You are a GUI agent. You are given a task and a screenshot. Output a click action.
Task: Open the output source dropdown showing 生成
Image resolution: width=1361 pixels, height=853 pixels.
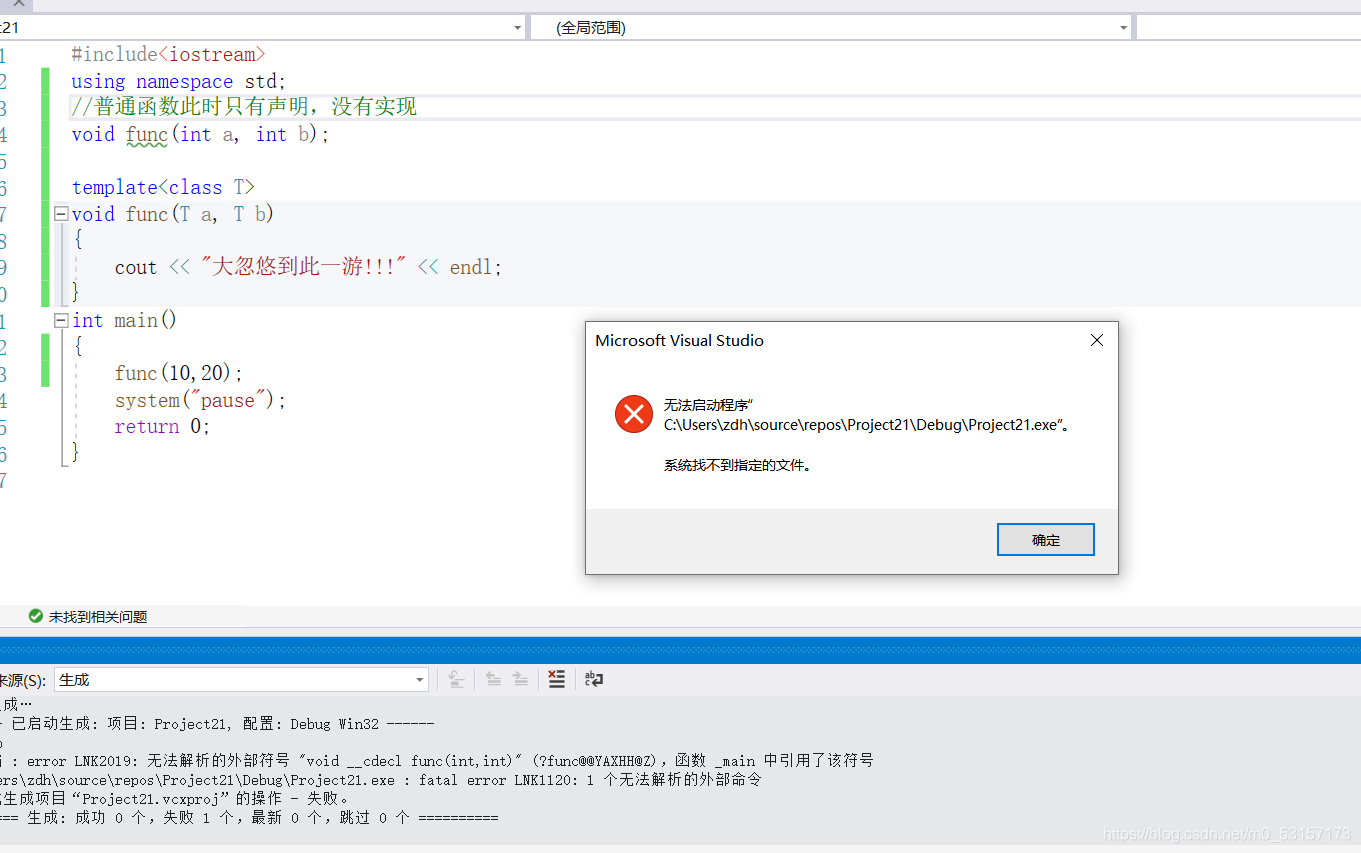coord(241,680)
